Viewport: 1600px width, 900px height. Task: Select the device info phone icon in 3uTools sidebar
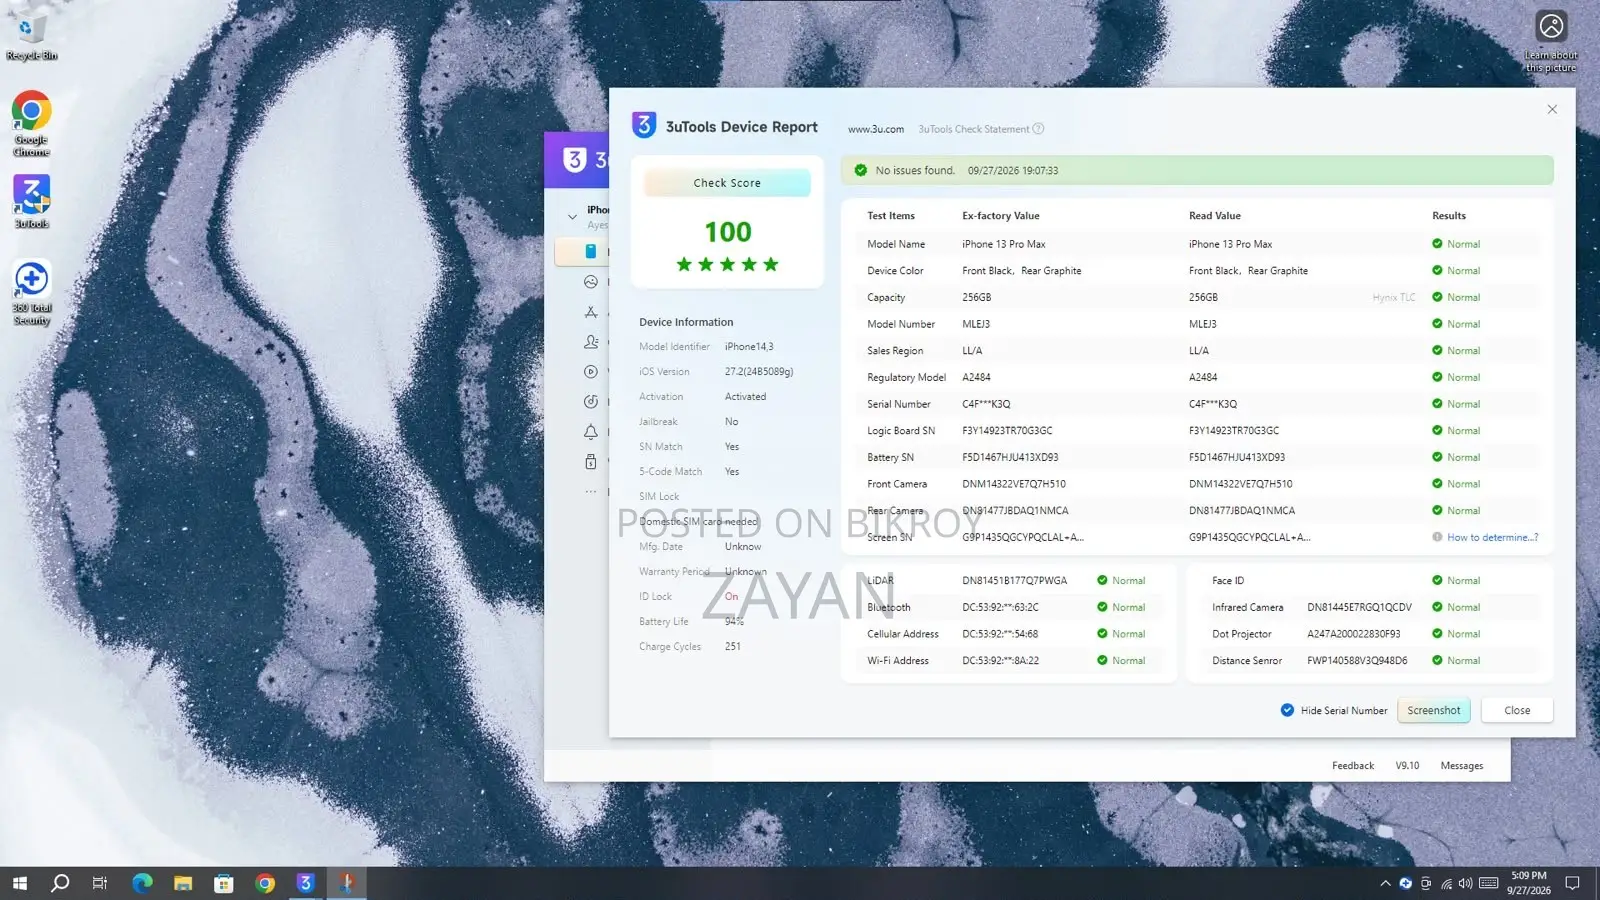pos(590,251)
